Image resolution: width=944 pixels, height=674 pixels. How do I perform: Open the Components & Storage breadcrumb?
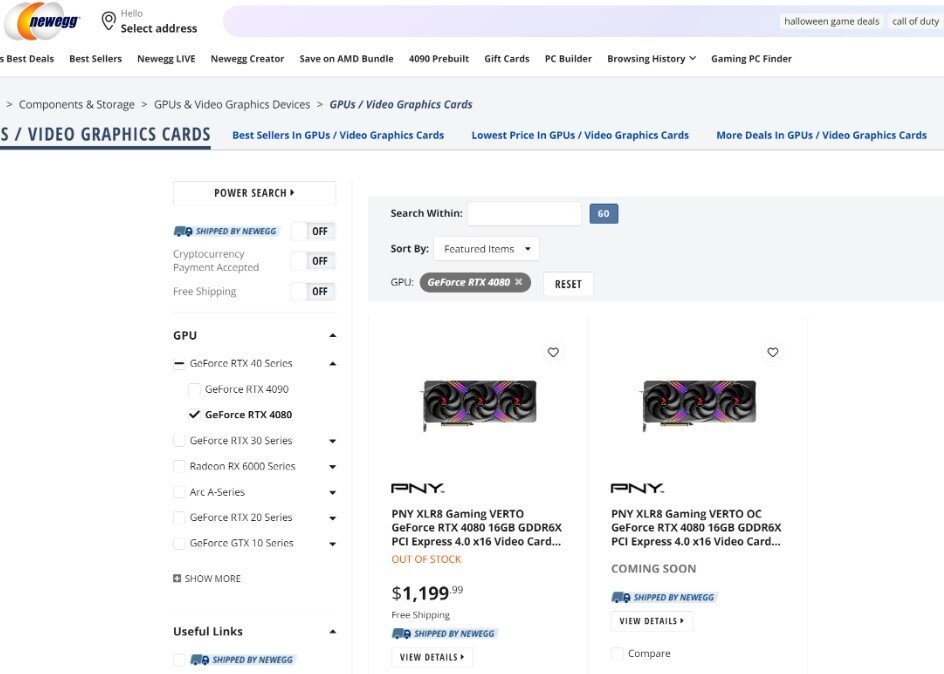76,105
